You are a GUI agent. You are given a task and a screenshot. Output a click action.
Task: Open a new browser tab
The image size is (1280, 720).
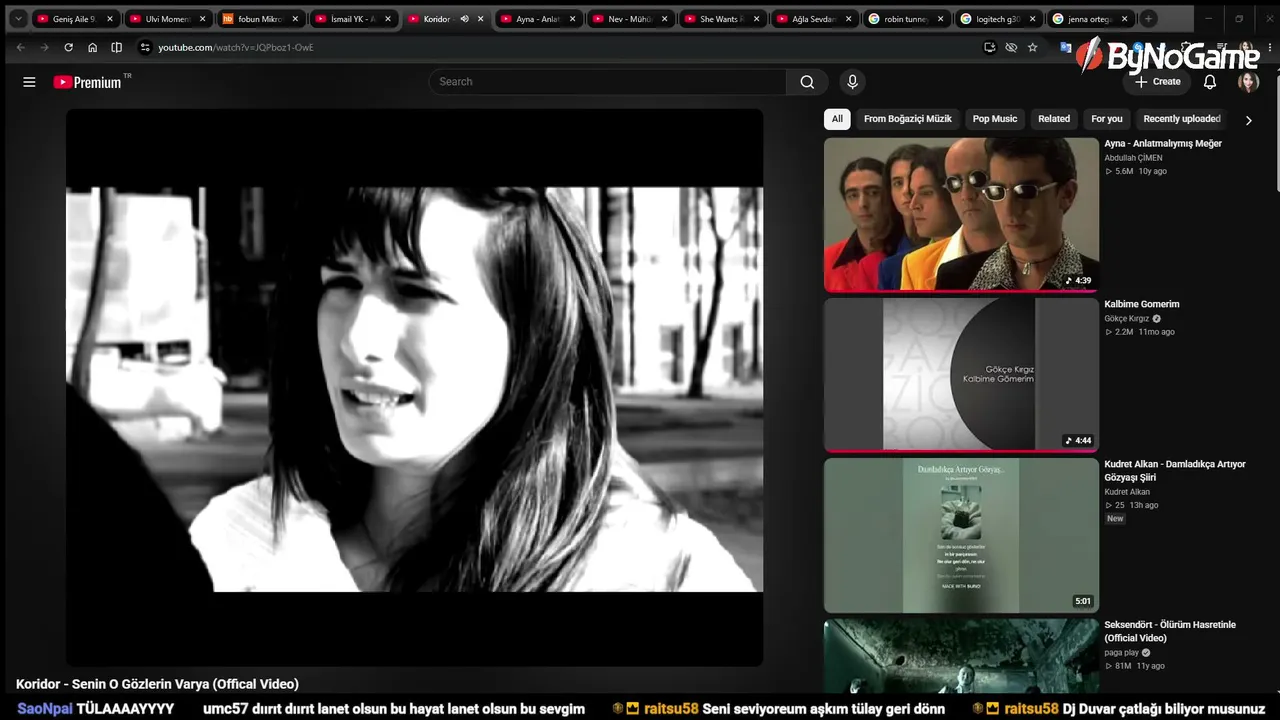(x=1148, y=19)
